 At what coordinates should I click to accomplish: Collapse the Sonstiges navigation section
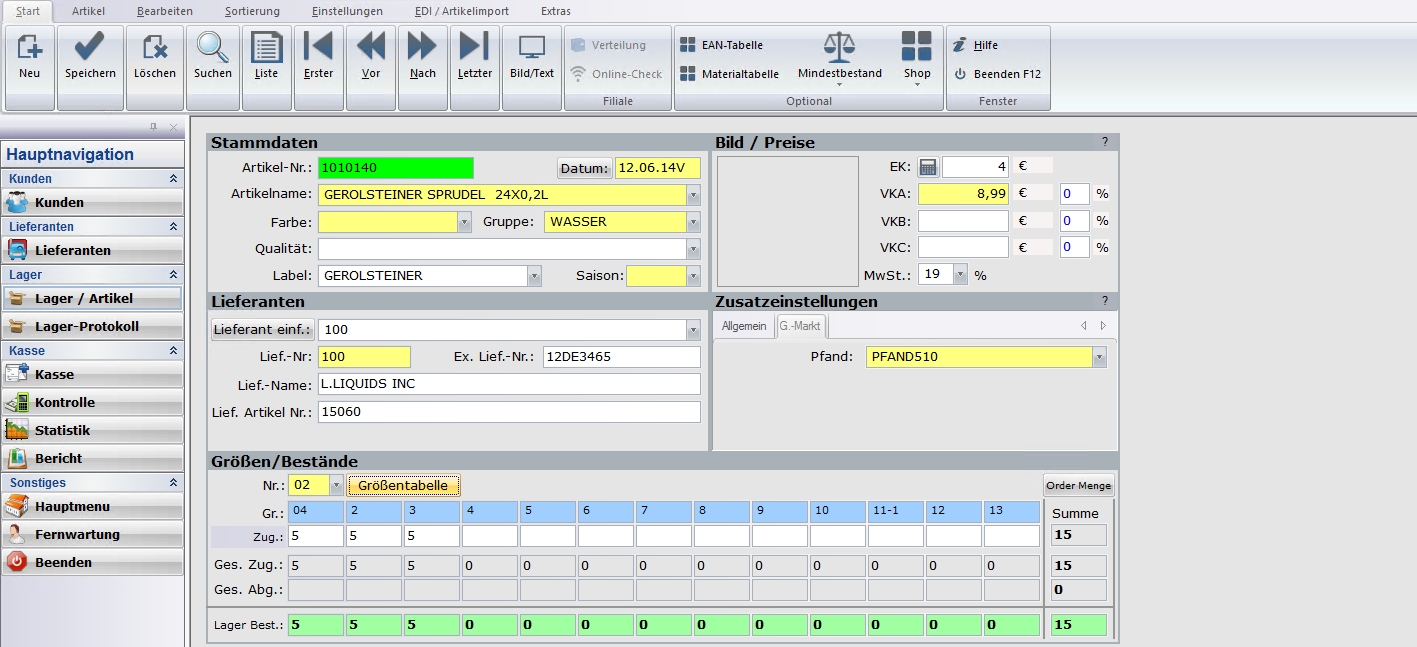(173, 483)
